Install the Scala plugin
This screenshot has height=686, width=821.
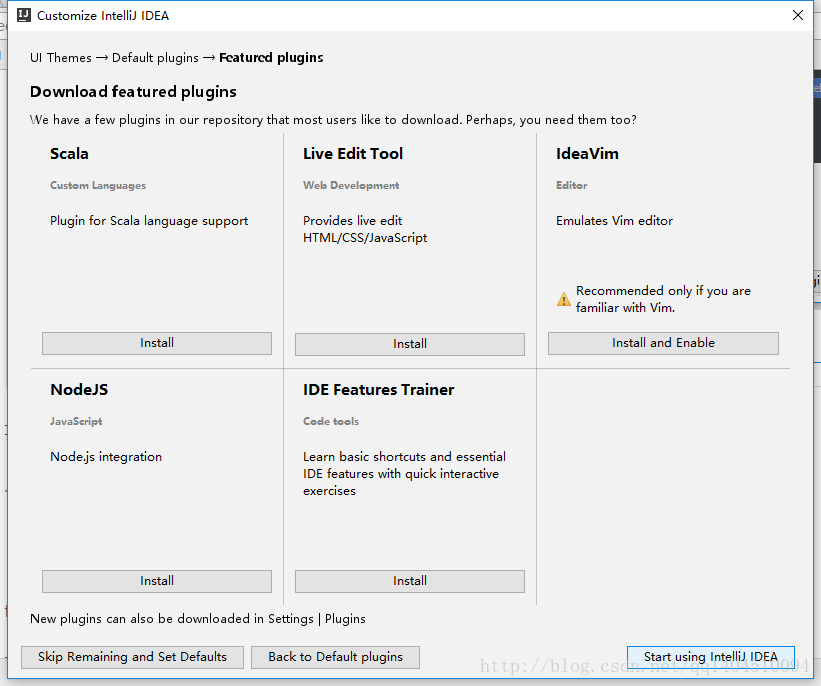[157, 343]
